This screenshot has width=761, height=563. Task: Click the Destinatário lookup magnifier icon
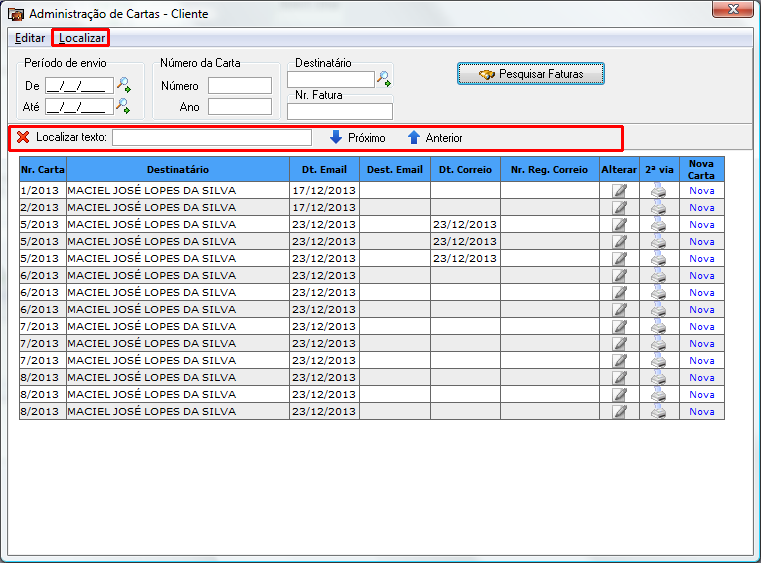[x=384, y=79]
